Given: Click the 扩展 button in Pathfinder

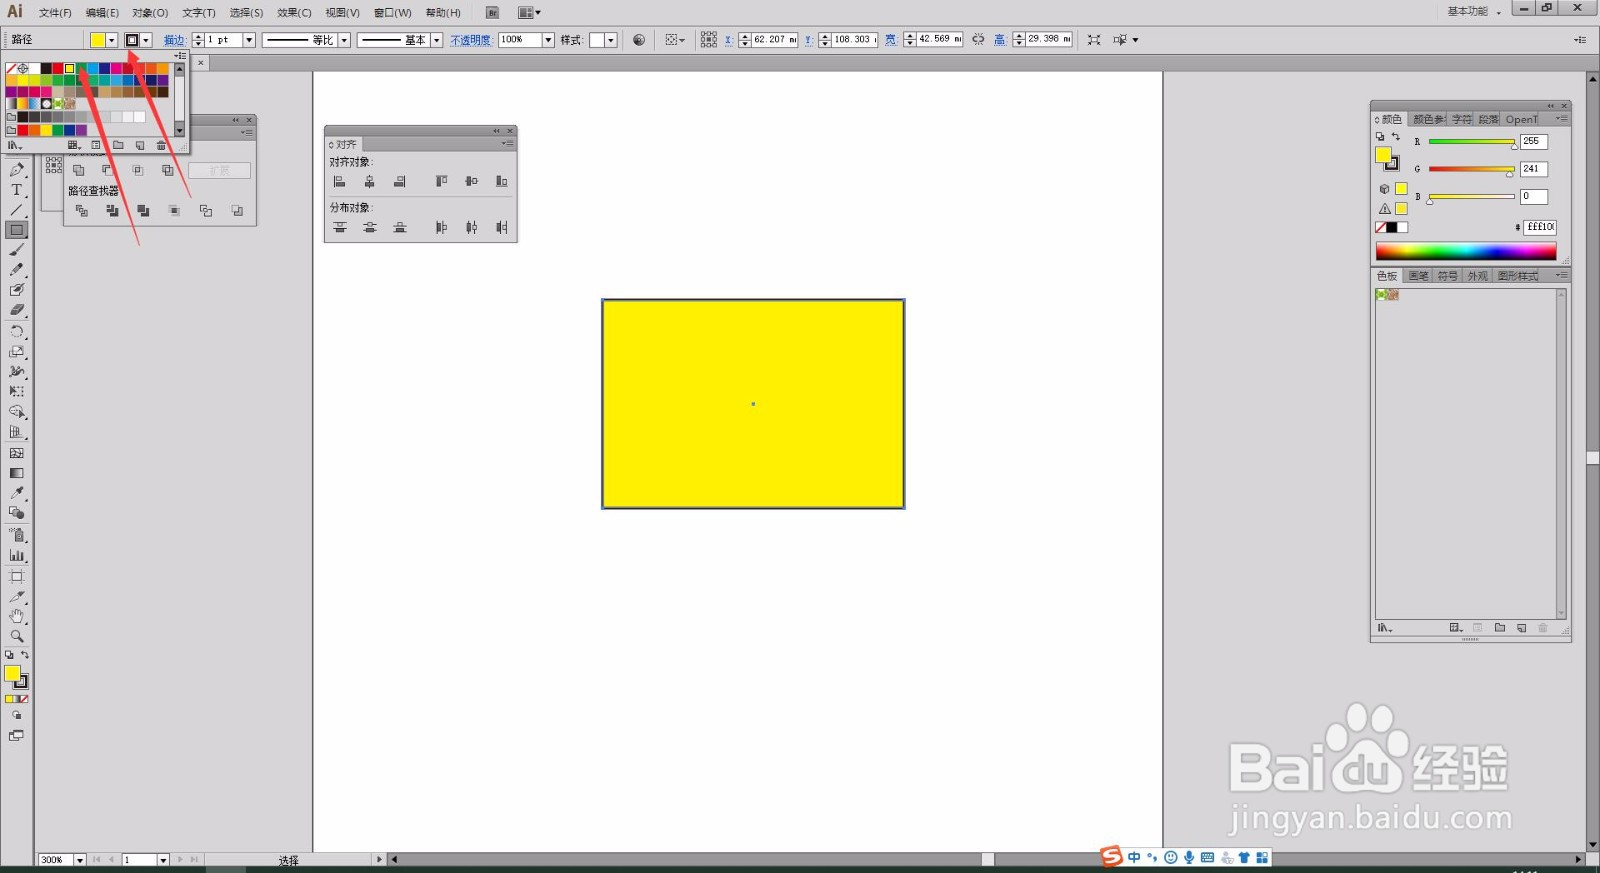Looking at the screenshot, I should click(219, 171).
